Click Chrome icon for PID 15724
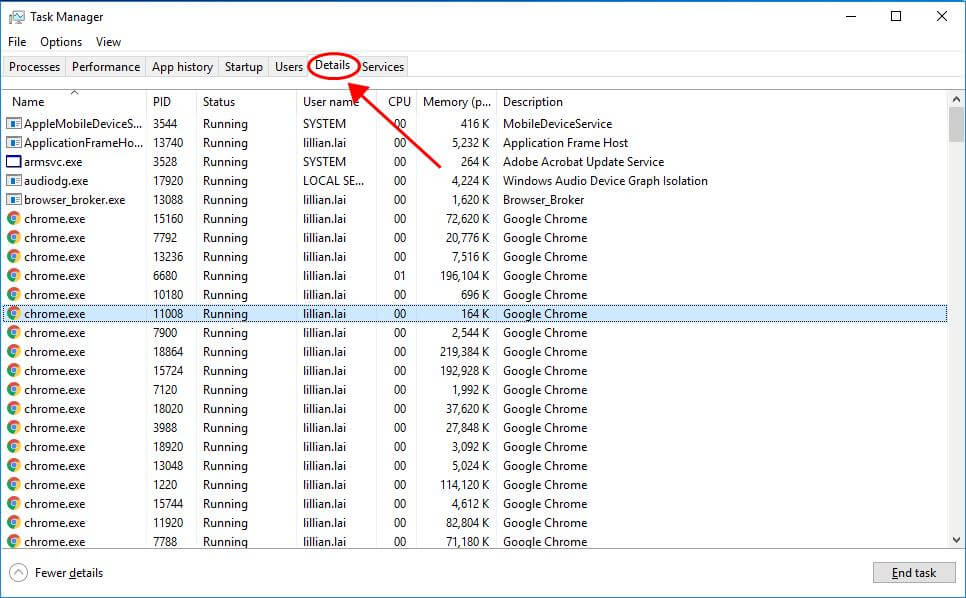The height and width of the screenshot is (598, 966). coord(14,371)
